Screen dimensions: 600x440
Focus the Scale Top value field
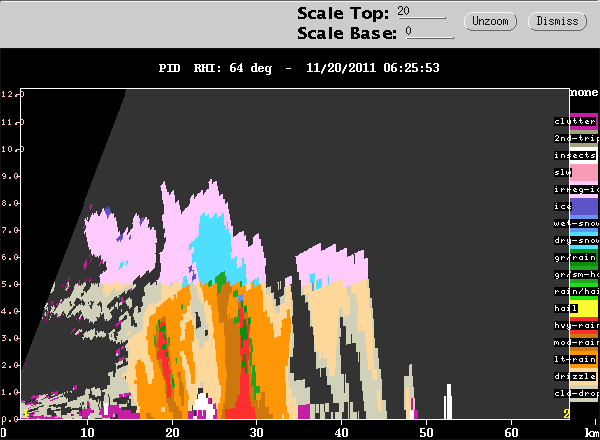(x=421, y=12)
